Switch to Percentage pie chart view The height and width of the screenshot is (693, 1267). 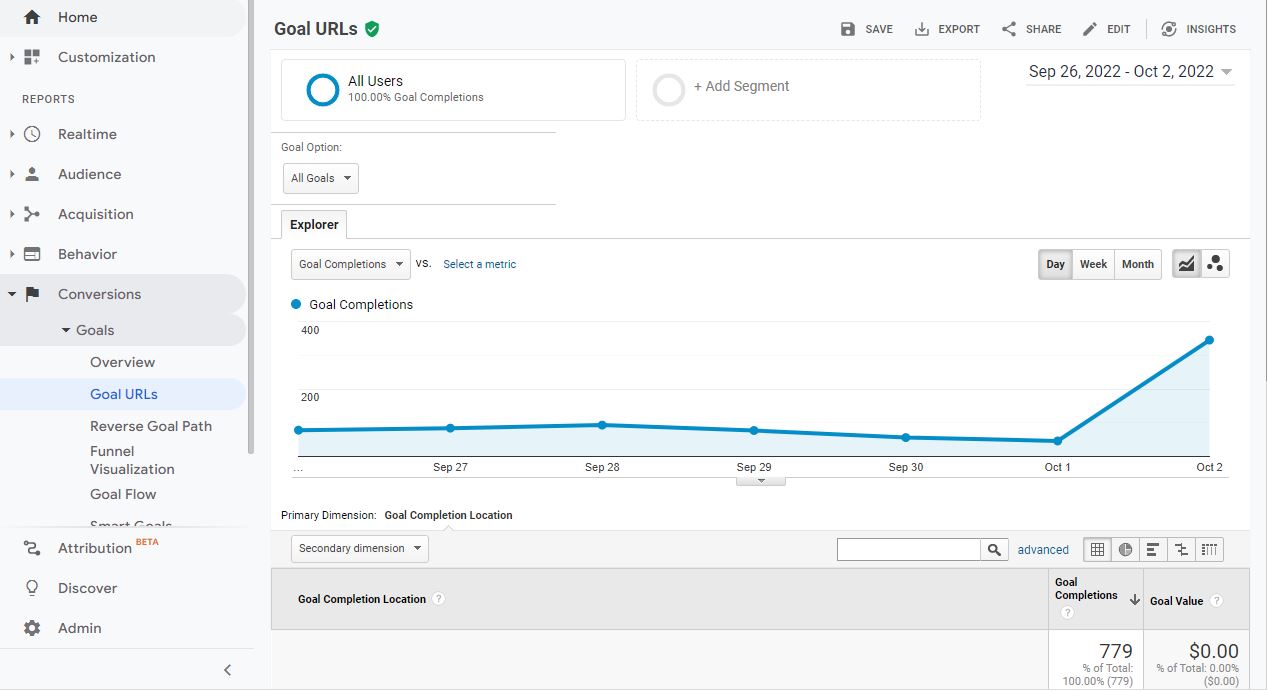tap(1125, 549)
